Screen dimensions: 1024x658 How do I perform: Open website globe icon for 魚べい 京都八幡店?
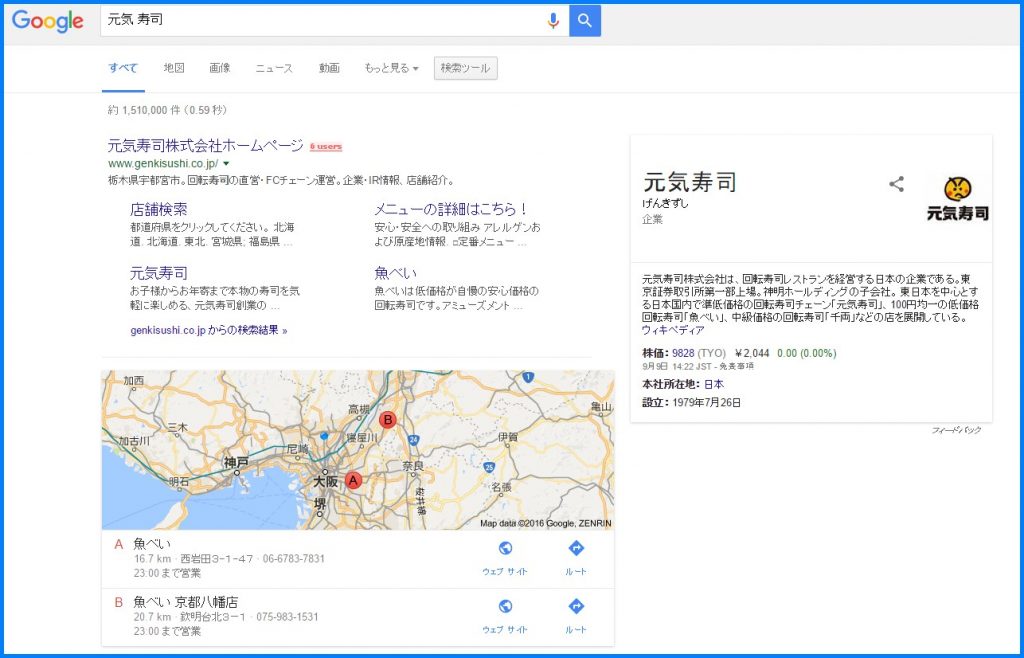505,607
